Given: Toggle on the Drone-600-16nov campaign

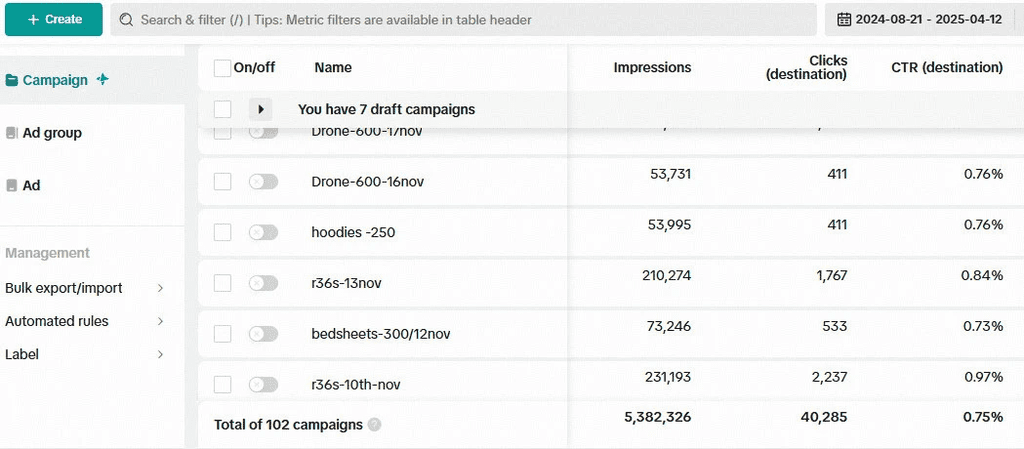Looking at the screenshot, I should tap(263, 182).
